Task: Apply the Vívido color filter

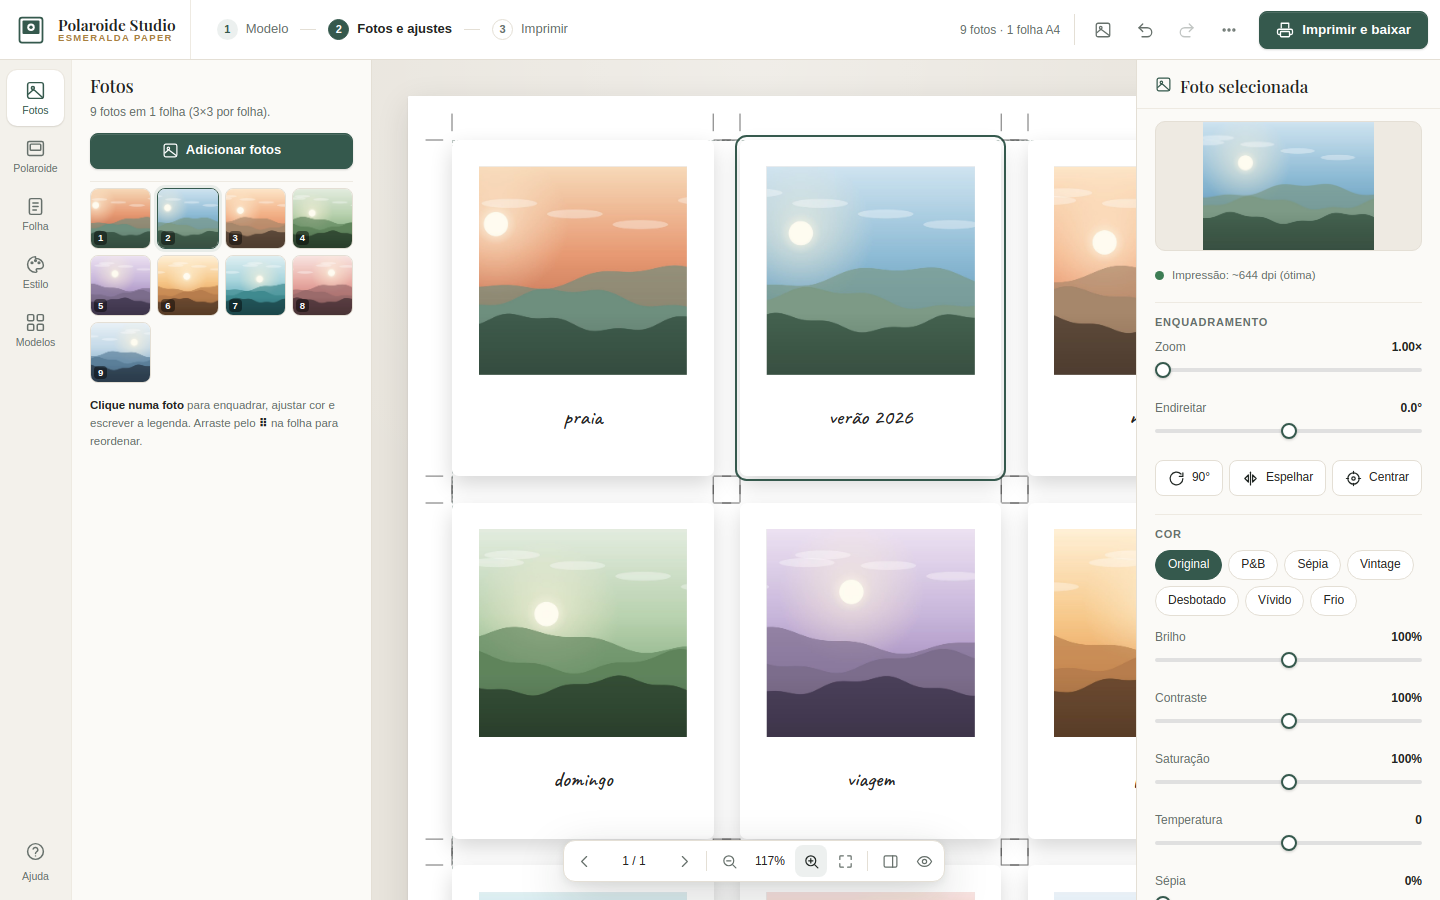Action: pyautogui.click(x=1274, y=601)
